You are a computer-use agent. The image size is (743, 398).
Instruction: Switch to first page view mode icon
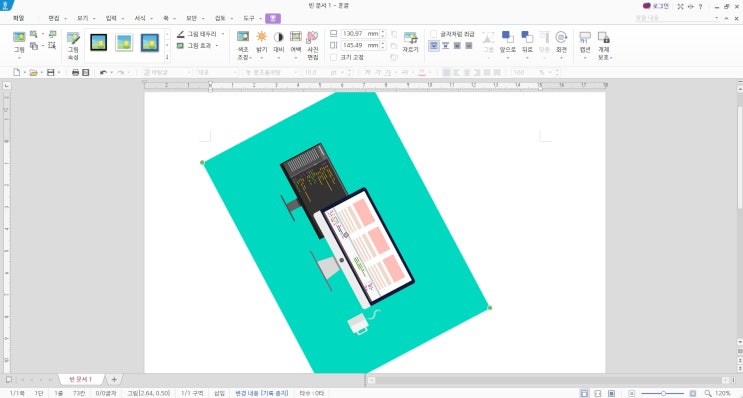click(585, 393)
